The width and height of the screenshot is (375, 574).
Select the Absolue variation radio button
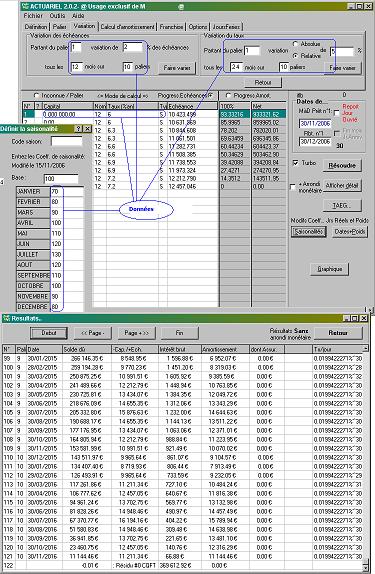tap(295, 44)
